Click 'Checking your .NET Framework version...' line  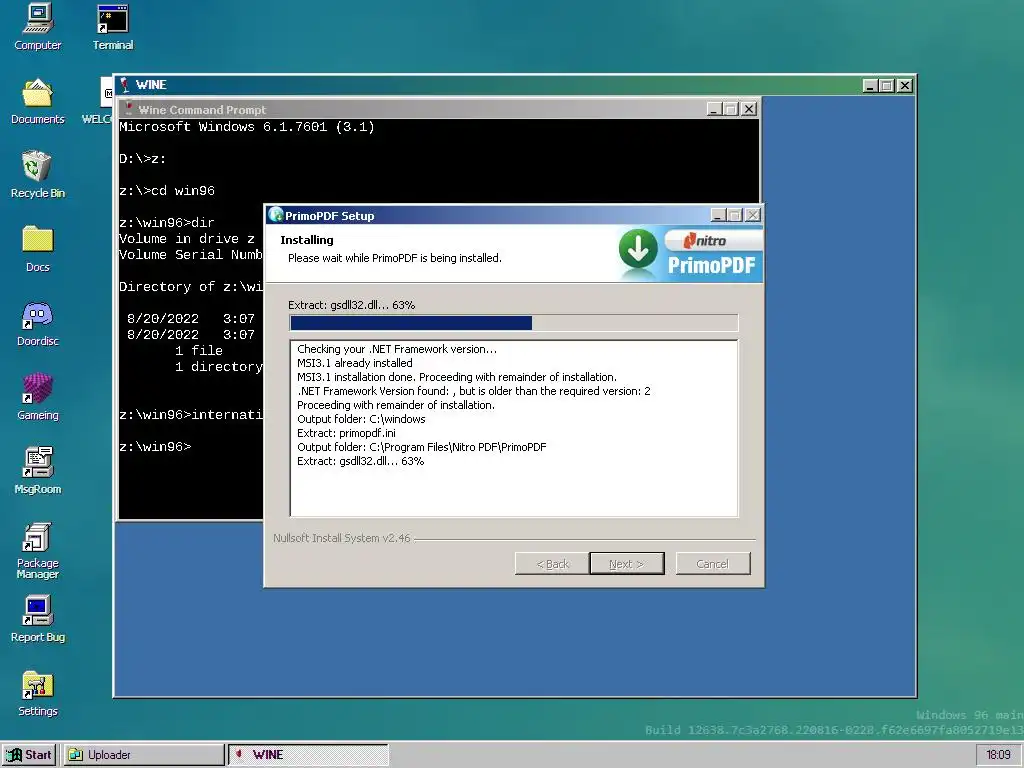(396, 349)
